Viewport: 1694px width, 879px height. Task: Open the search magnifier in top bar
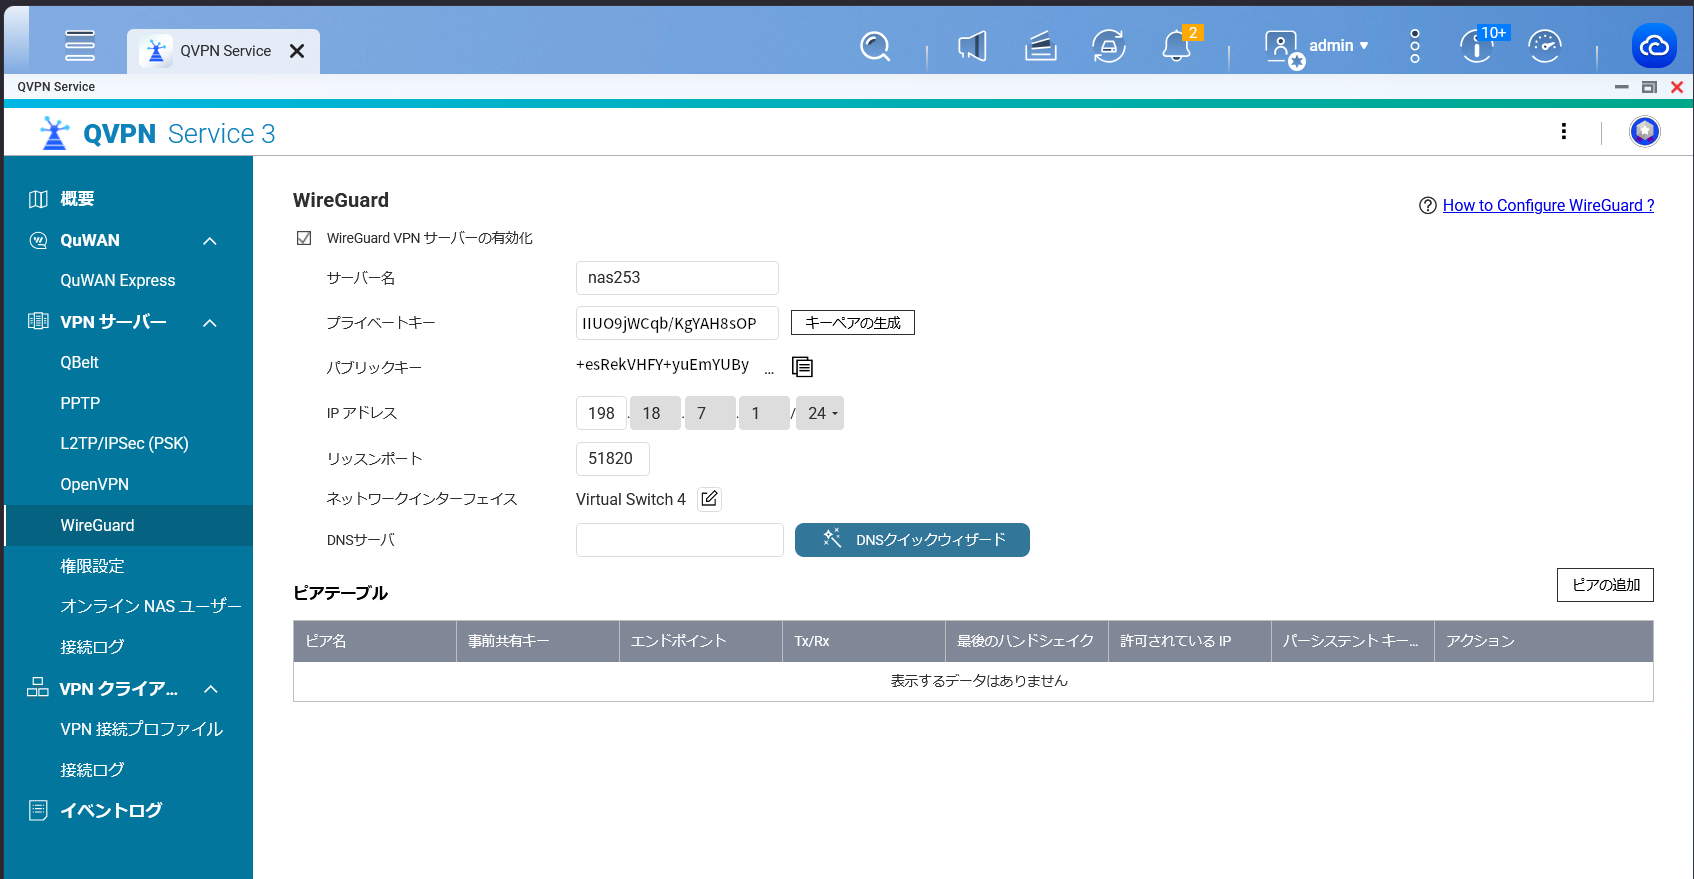click(875, 46)
